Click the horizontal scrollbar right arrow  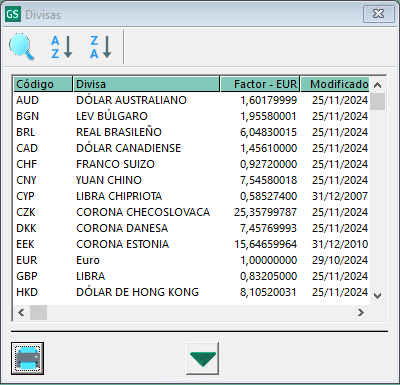[361, 312]
